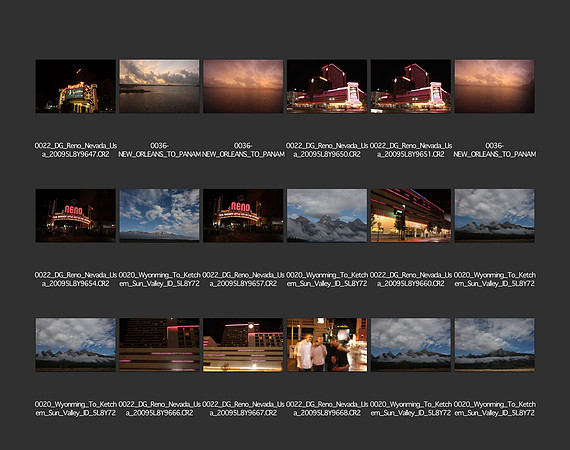The image size is (570, 450).
Task: Click the filename ending 2009SL8Y9650.CR2
Action: (x=327, y=150)
